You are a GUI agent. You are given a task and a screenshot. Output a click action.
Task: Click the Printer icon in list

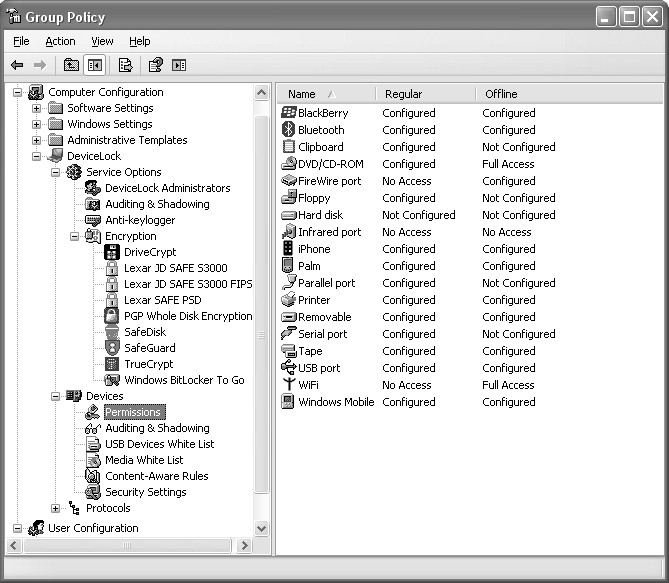pos(289,300)
